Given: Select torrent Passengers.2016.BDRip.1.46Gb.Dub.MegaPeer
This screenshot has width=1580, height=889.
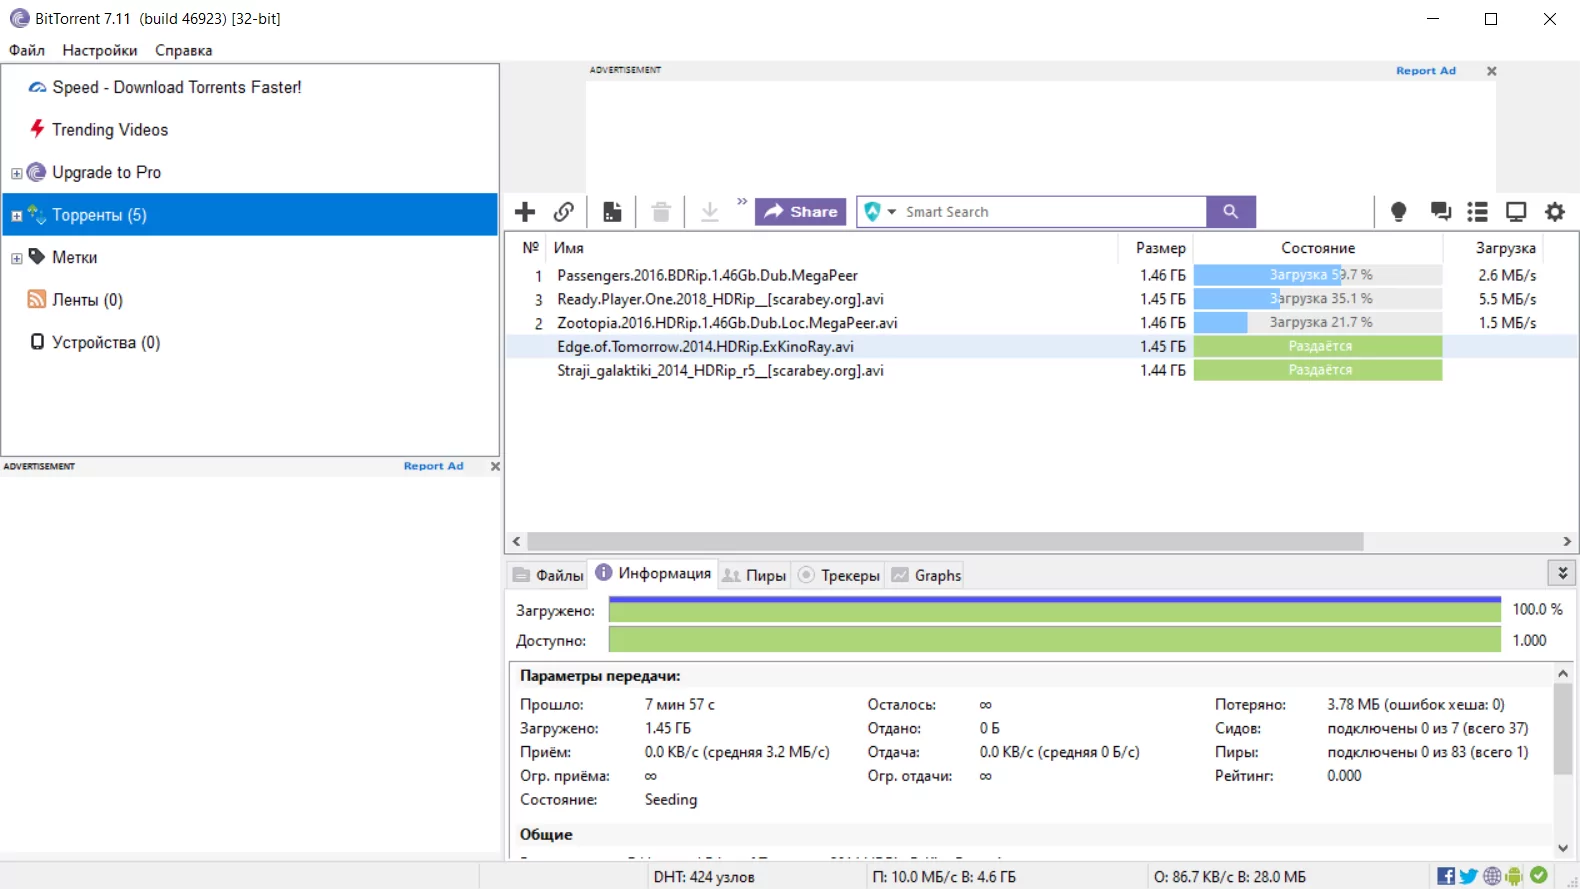Looking at the screenshot, I should [707, 275].
